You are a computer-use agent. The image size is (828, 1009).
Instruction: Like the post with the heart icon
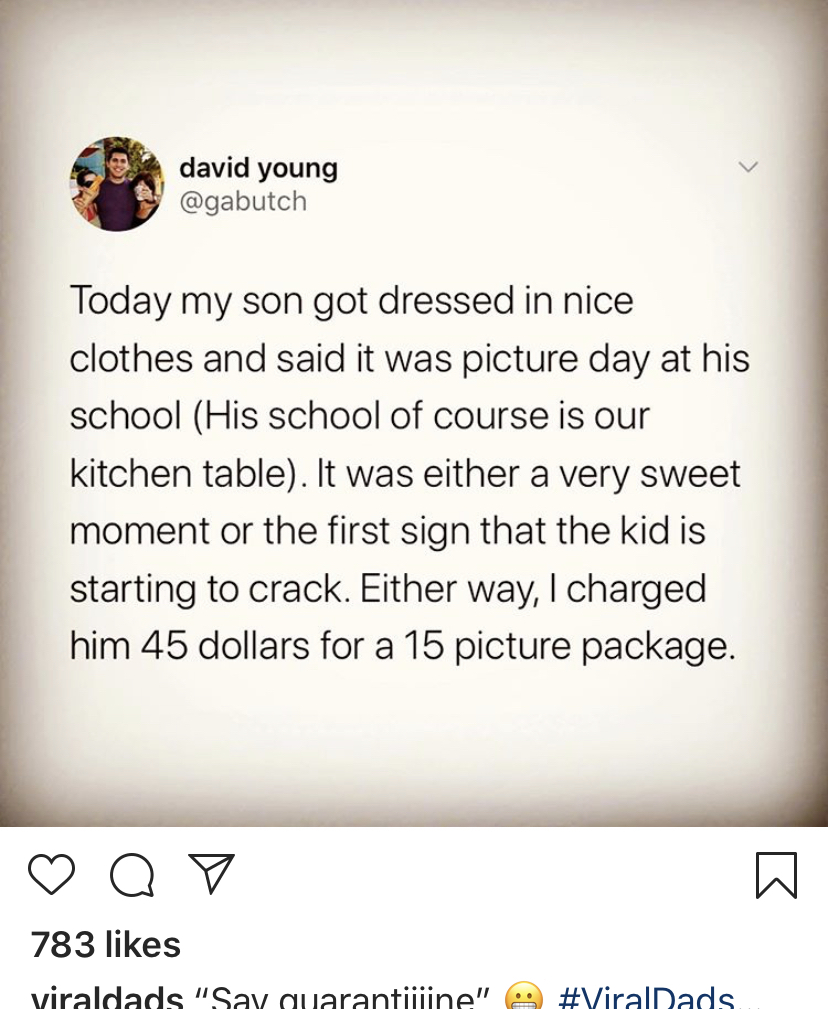[x=51, y=875]
